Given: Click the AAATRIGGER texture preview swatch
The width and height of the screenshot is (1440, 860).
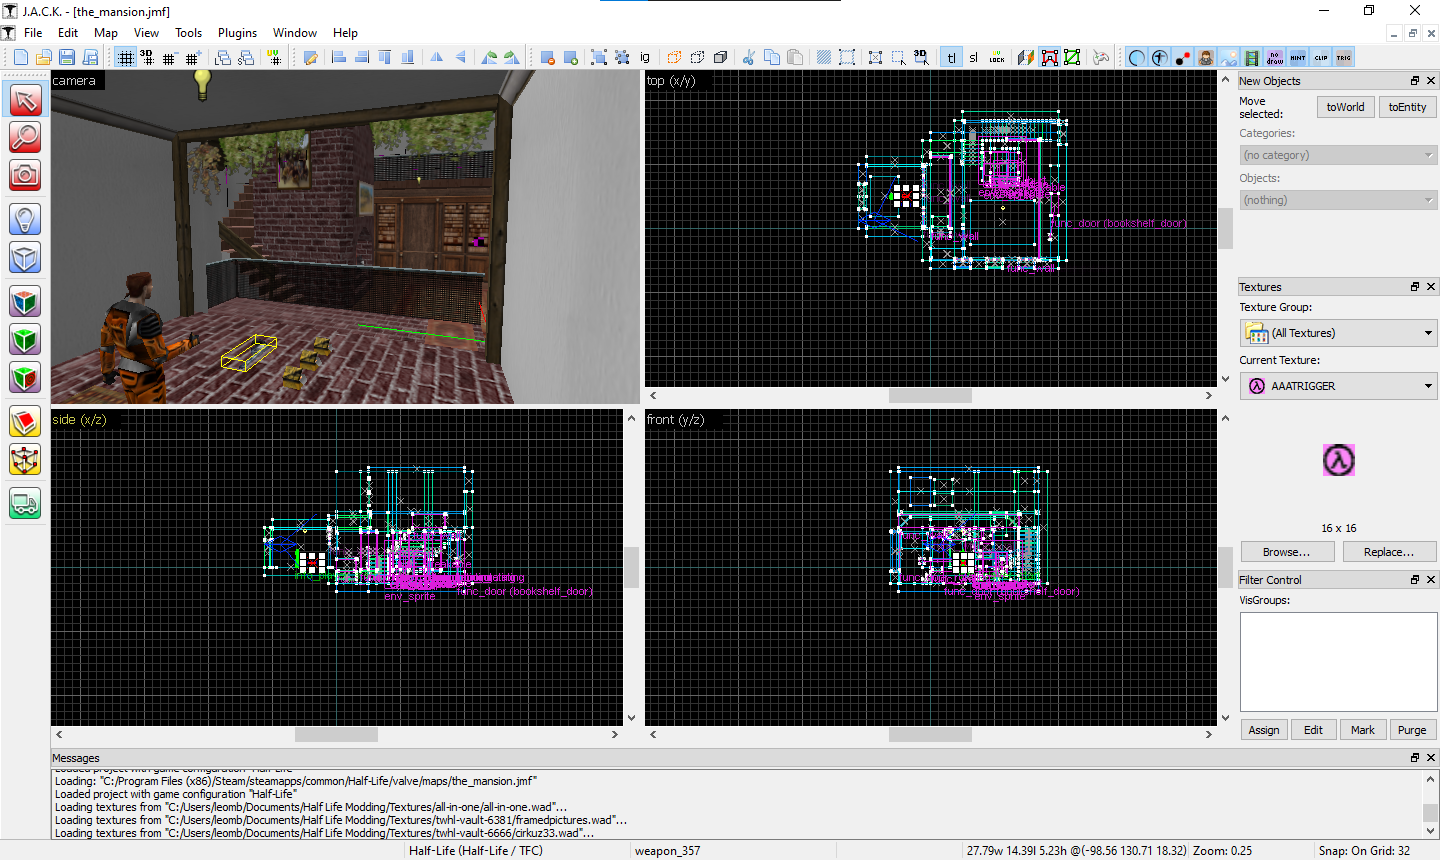Looking at the screenshot, I should tap(1338, 460).
